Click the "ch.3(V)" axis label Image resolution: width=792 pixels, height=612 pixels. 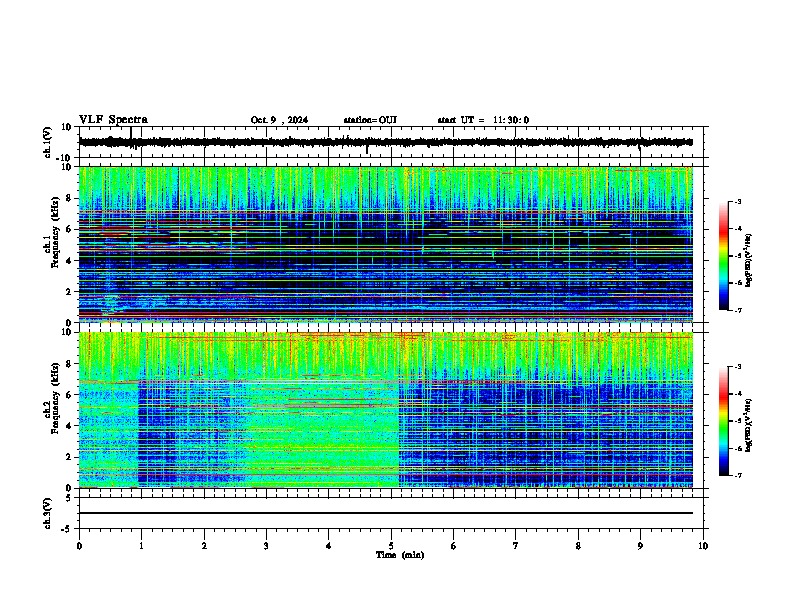[x=48, y=513]
